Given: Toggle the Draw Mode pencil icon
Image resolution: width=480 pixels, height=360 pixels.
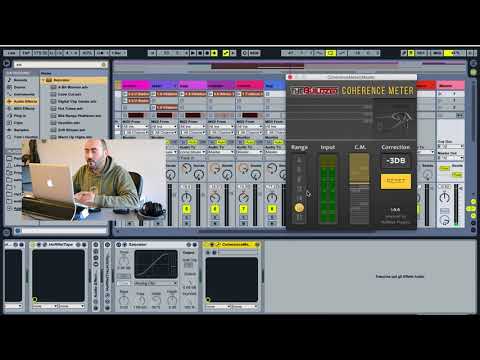Looking at the screenshot, I should [x=404, y=53].
